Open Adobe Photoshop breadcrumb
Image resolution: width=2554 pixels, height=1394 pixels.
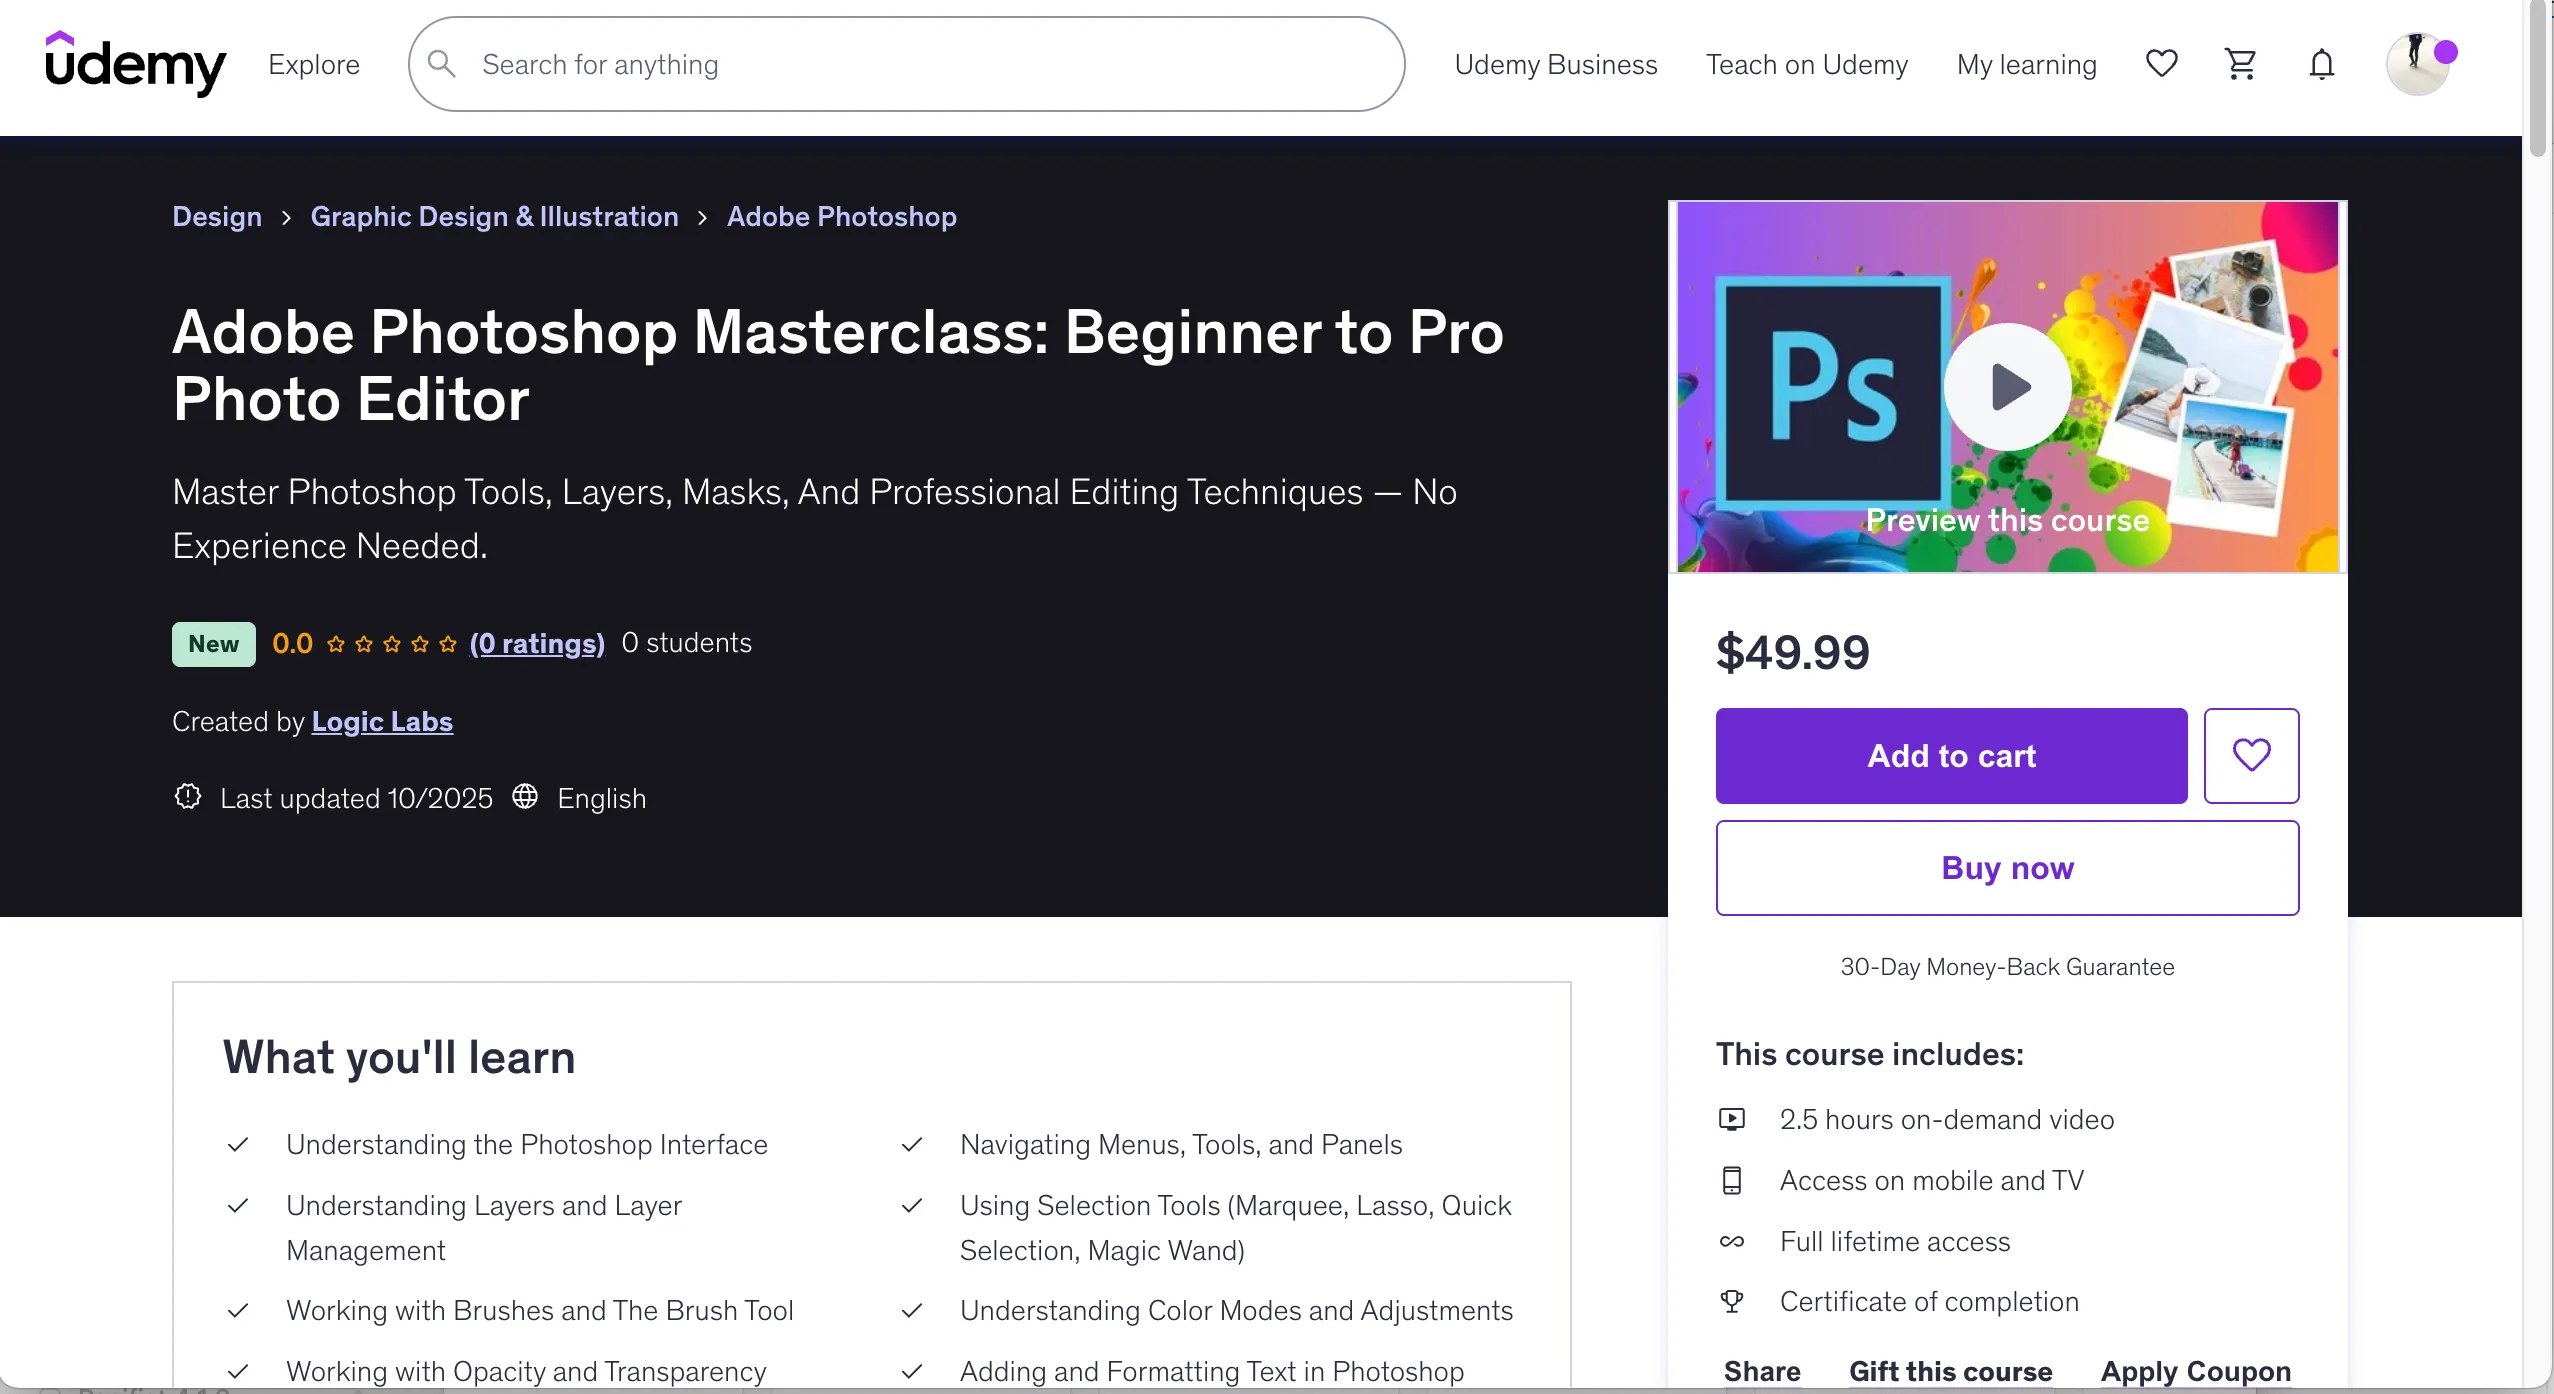pos(841,216)
